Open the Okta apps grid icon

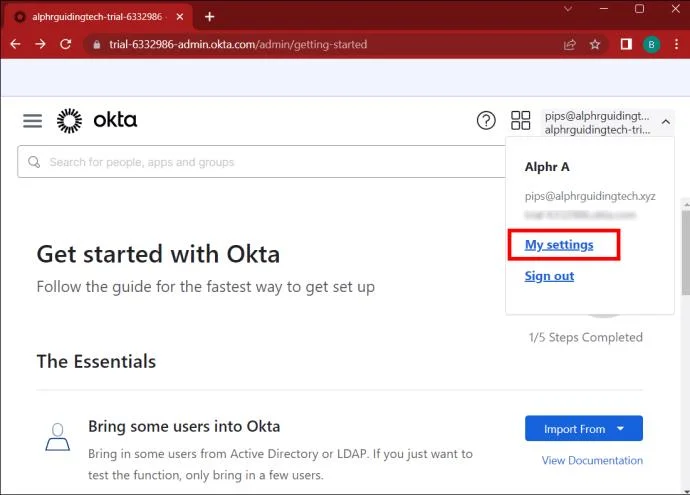[520, 120]
